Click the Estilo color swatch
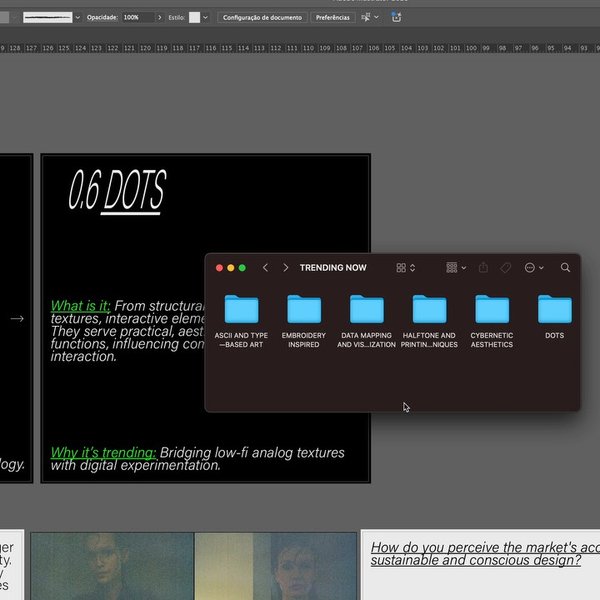The width and height of the screenshot is (600, 600). 194,17
